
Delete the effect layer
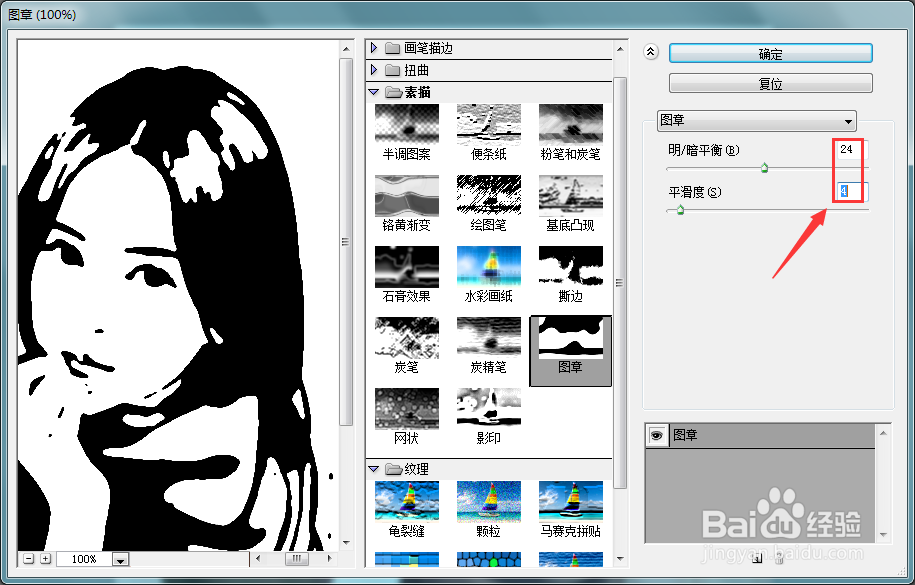[778, 559]
